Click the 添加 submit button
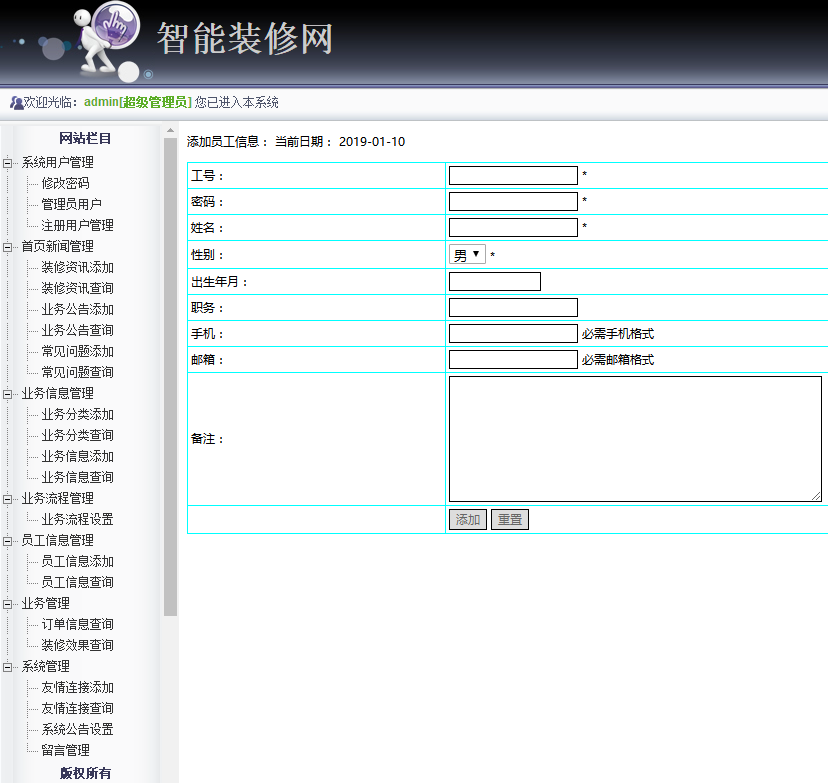This screenshot has height=783, width=828. click(x=468, y=520)
